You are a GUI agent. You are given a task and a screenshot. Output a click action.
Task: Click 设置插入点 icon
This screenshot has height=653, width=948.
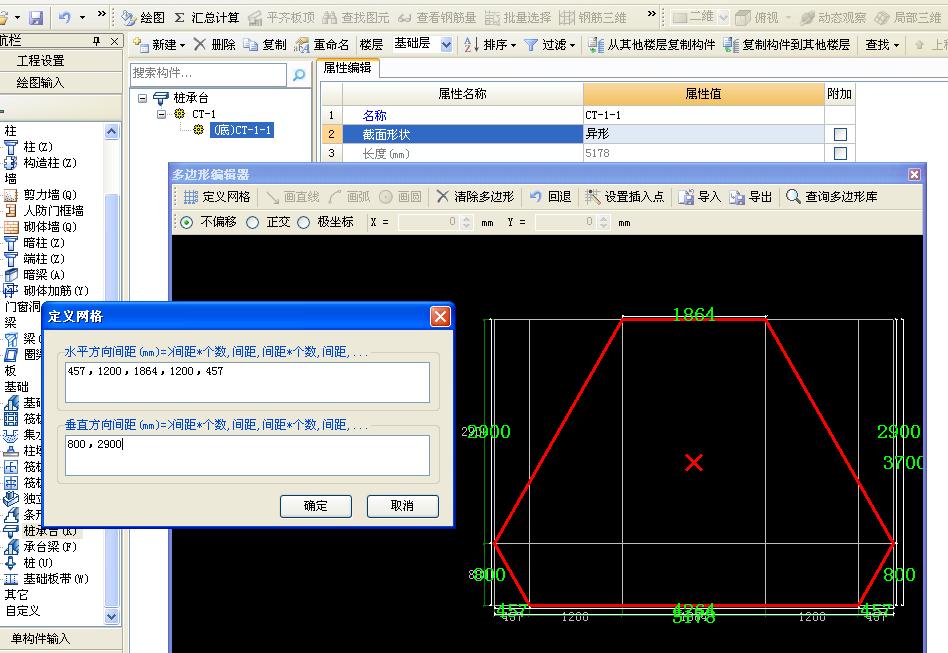click(x=592, y=197)
